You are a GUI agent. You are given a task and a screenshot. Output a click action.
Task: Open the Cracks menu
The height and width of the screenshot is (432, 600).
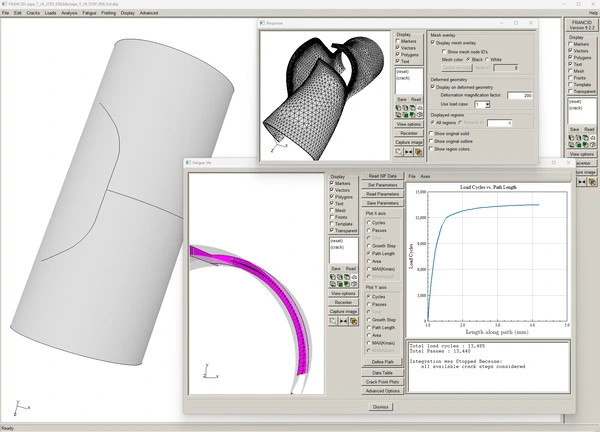point(33,13)
